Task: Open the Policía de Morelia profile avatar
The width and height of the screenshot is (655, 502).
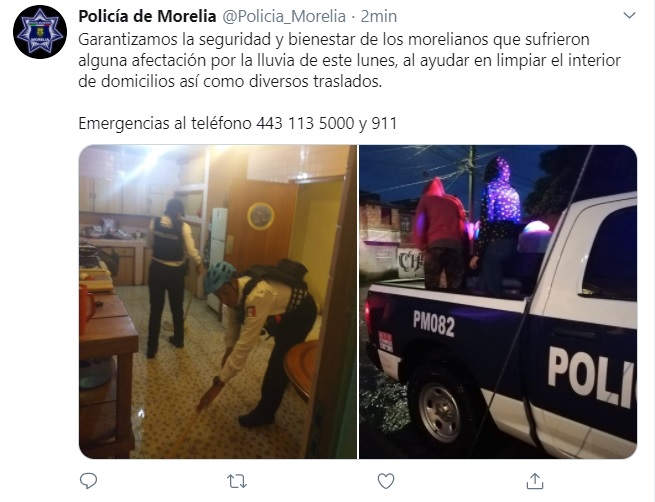Action: point(40,32)
